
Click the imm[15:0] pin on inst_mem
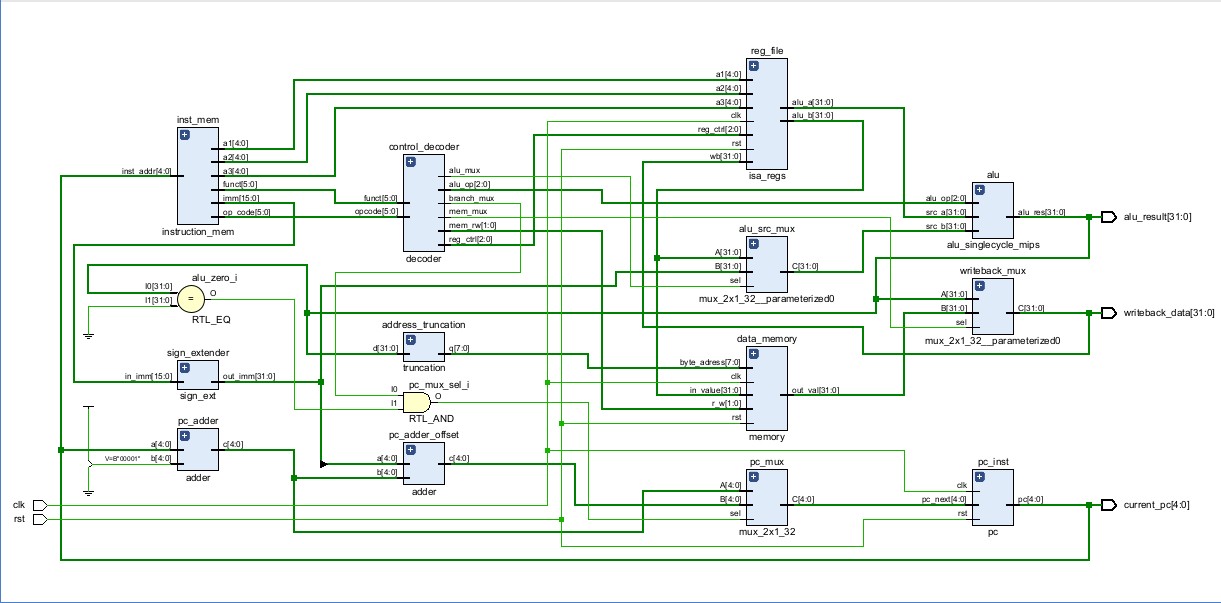239,198
